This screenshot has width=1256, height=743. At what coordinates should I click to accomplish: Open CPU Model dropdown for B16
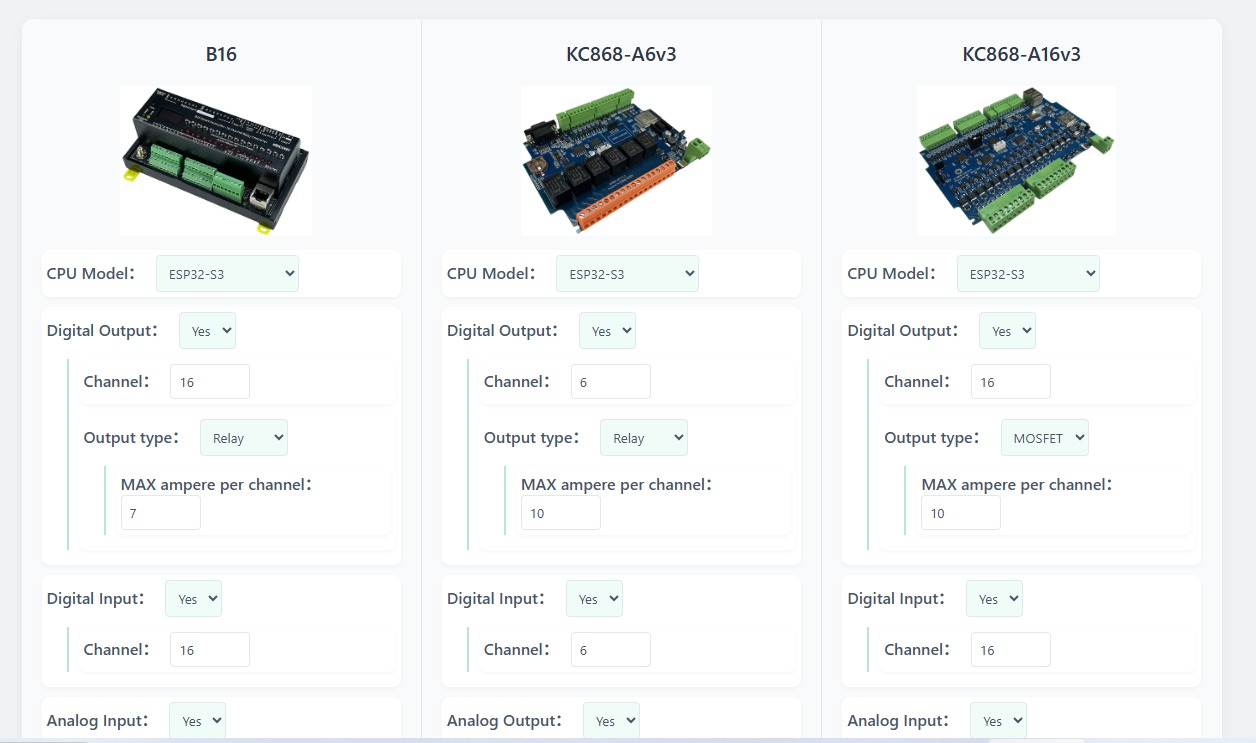227,274
